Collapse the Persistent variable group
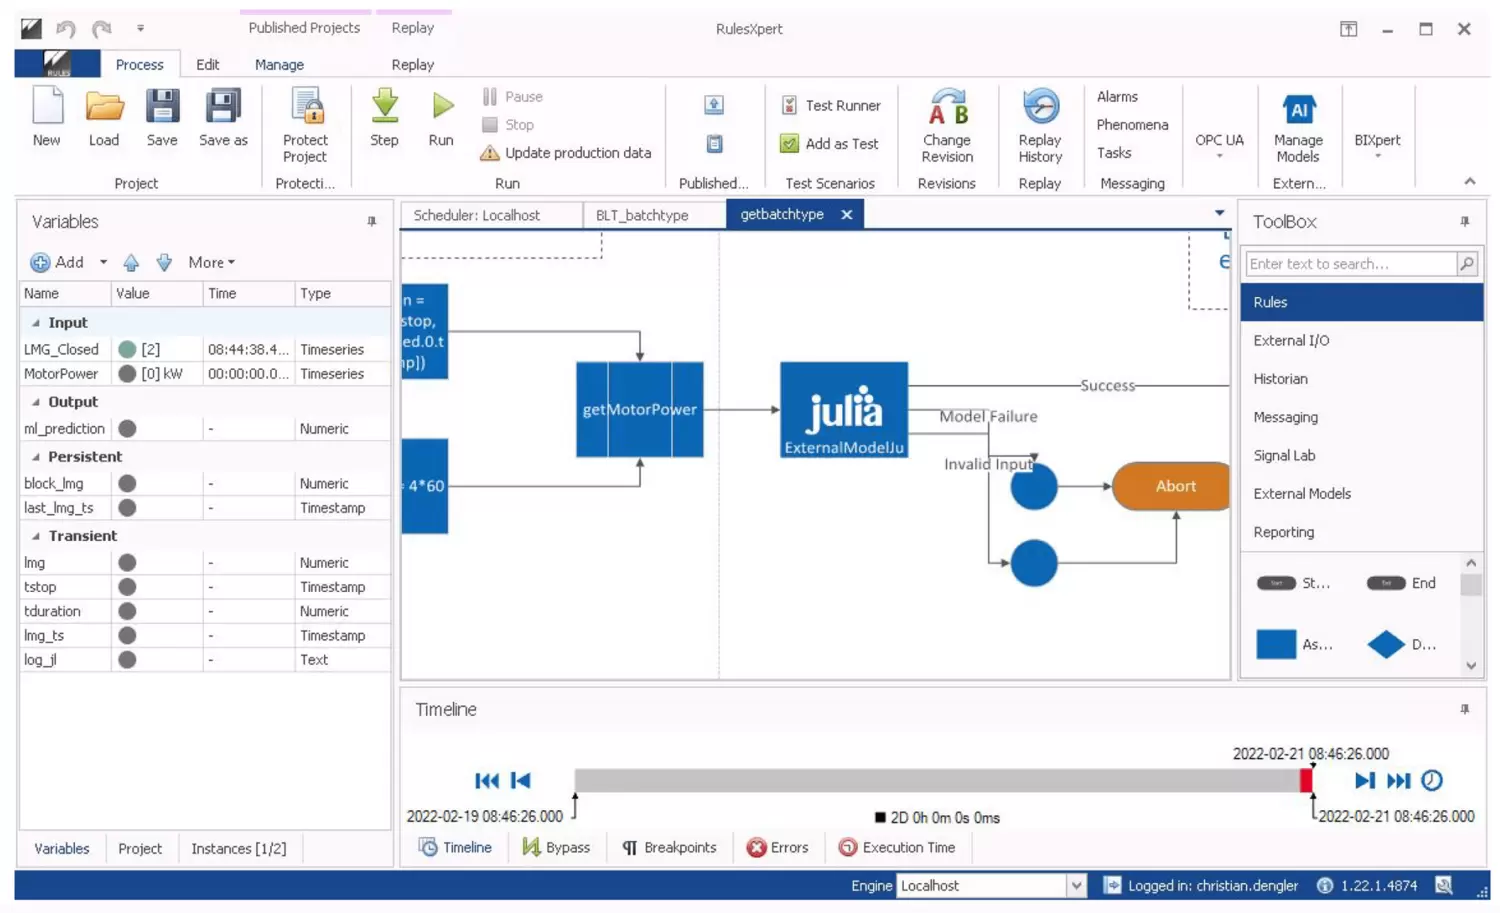The image size is (1500, 913). coord(36,457)
